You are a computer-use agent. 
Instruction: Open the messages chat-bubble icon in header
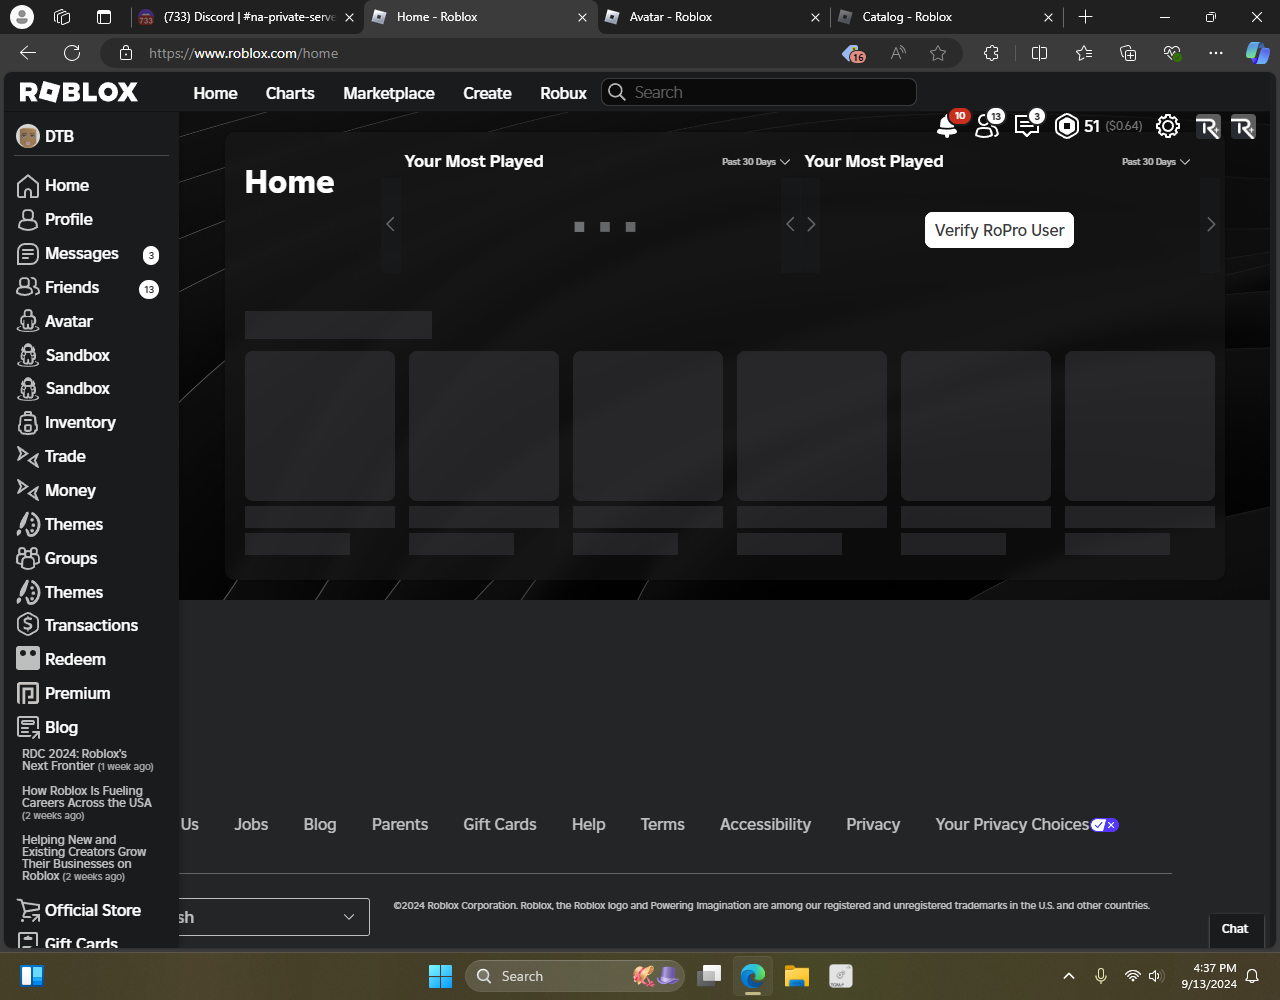pos(1027,126)
